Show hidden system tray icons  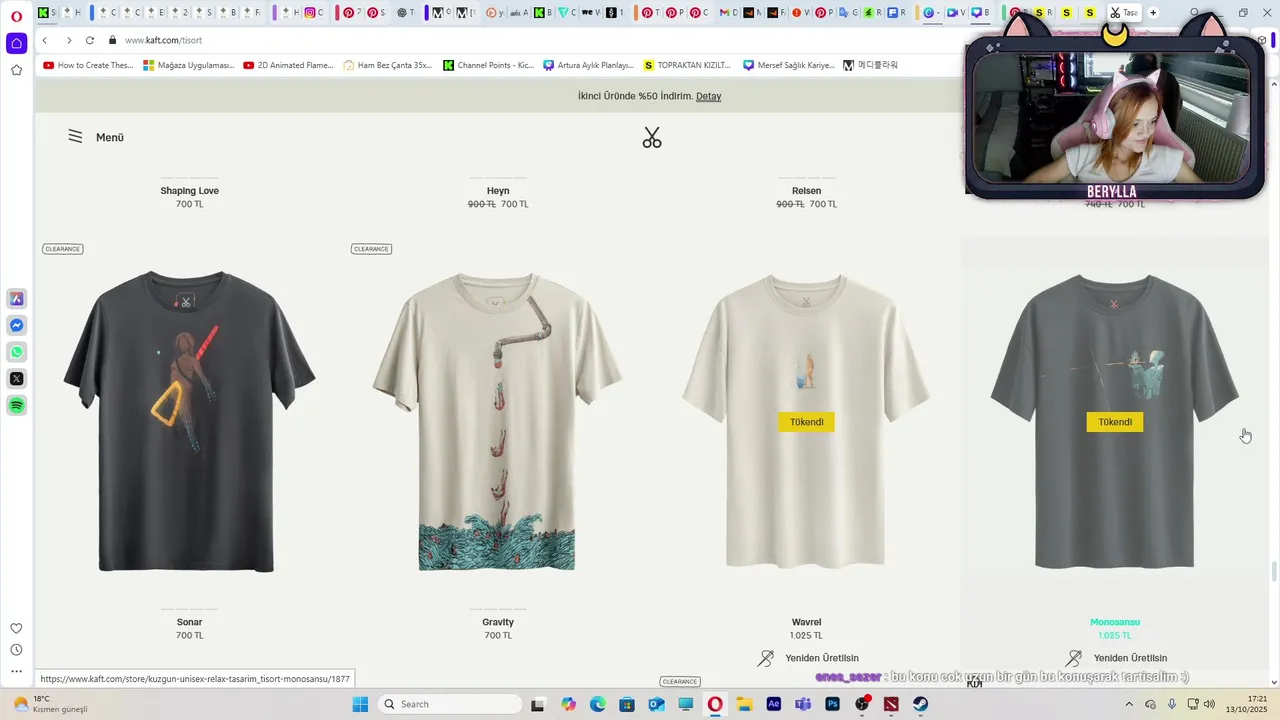pos(1129,704)
